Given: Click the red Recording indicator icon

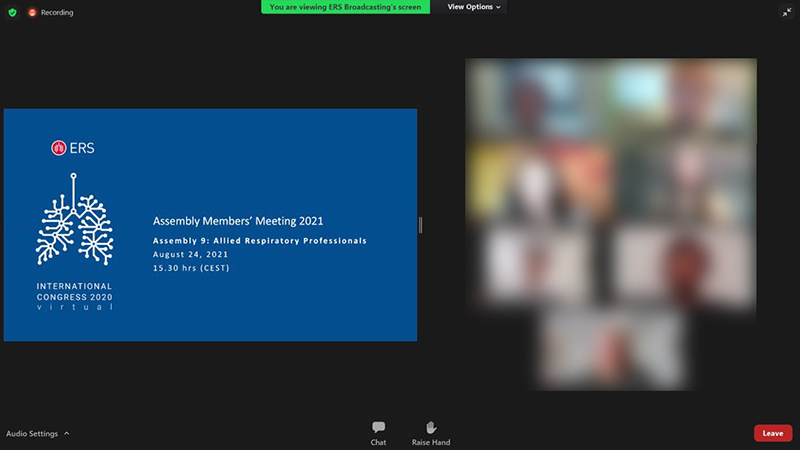Looking at the screenshot, I should pyautogui.click(x=32, y=12).
